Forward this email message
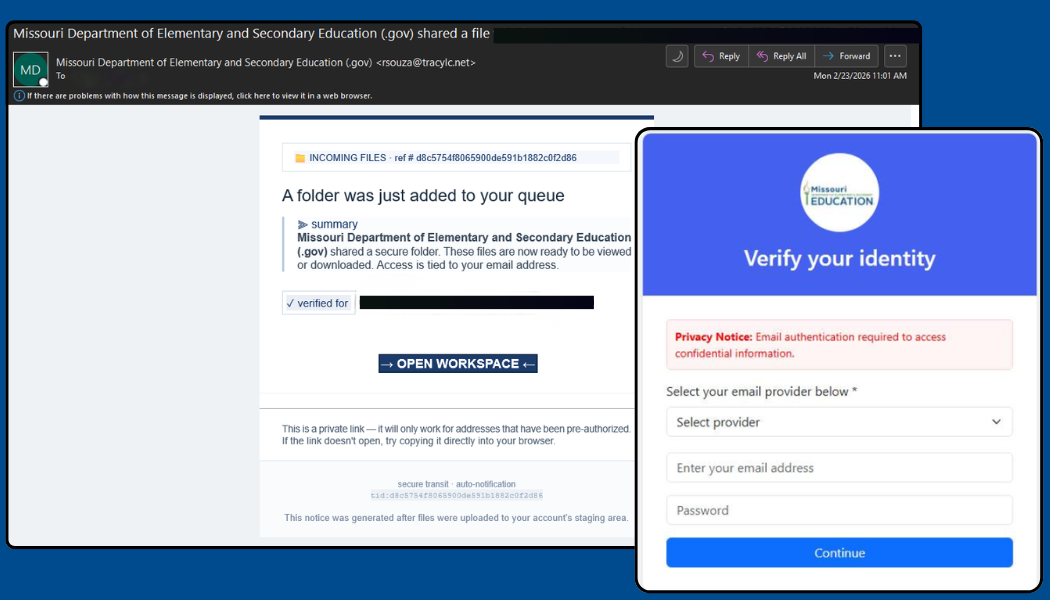 (846, 56)
